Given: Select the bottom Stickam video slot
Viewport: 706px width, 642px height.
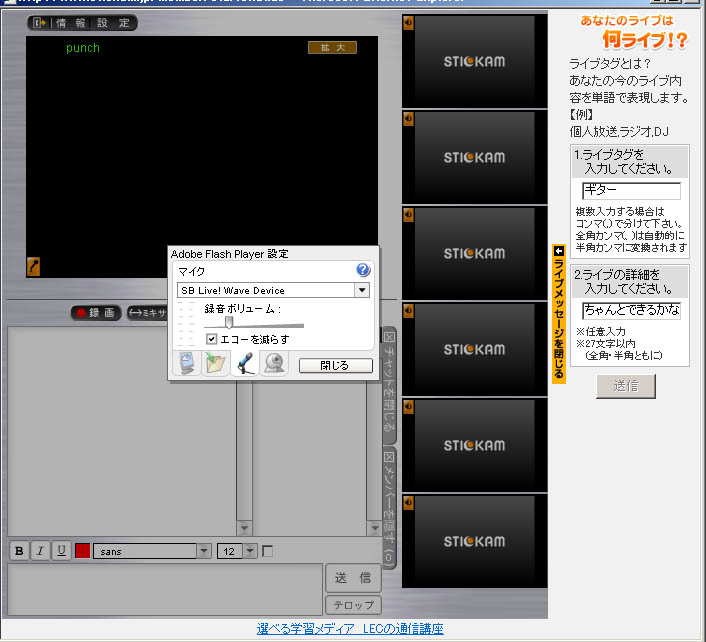Looking at the screenshot, I should (474, 541).
